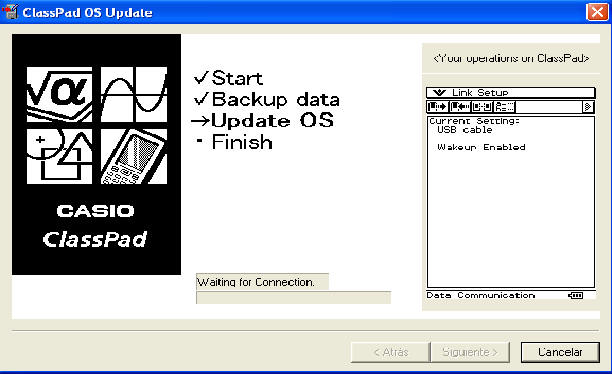
Task: Click the sine wave graph logo tile
Action: 134,94
